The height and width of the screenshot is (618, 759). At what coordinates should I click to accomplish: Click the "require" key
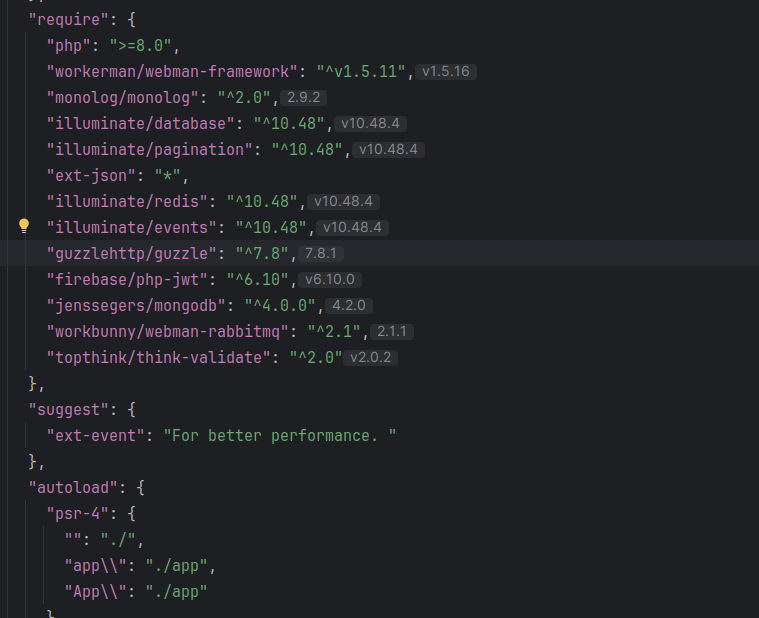69,20
